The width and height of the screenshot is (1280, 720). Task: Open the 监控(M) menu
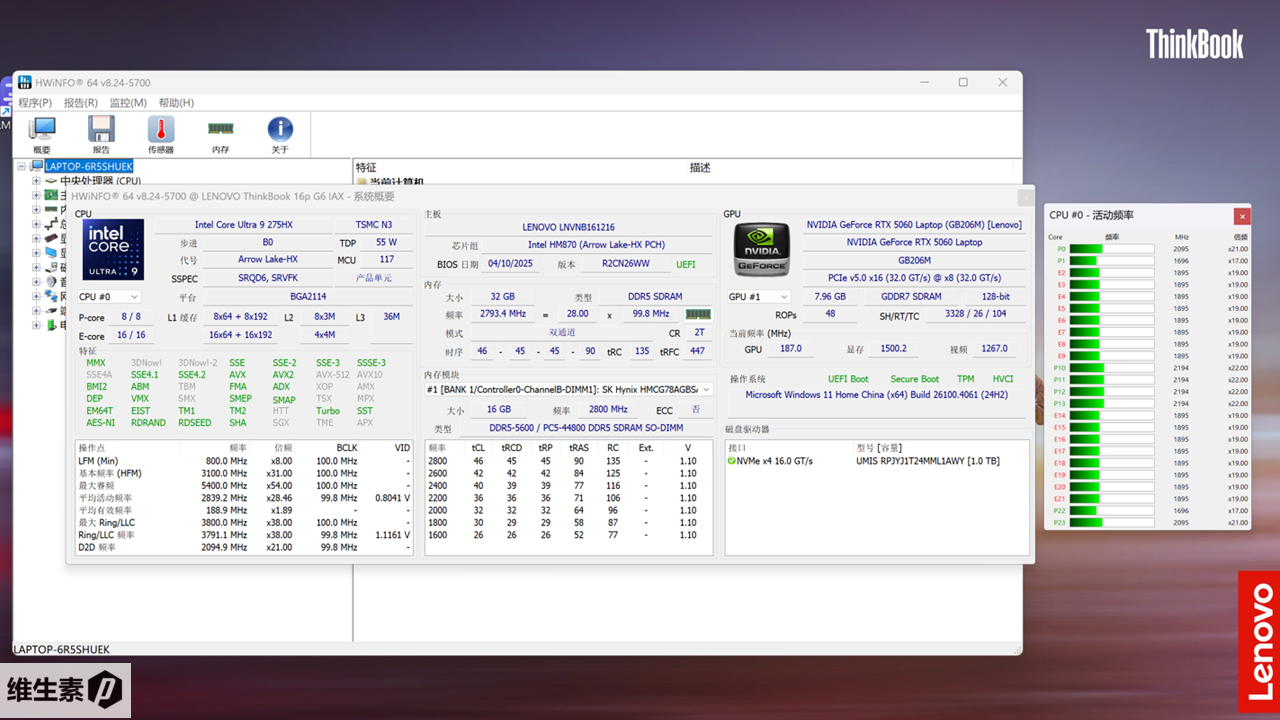point(128,103)
